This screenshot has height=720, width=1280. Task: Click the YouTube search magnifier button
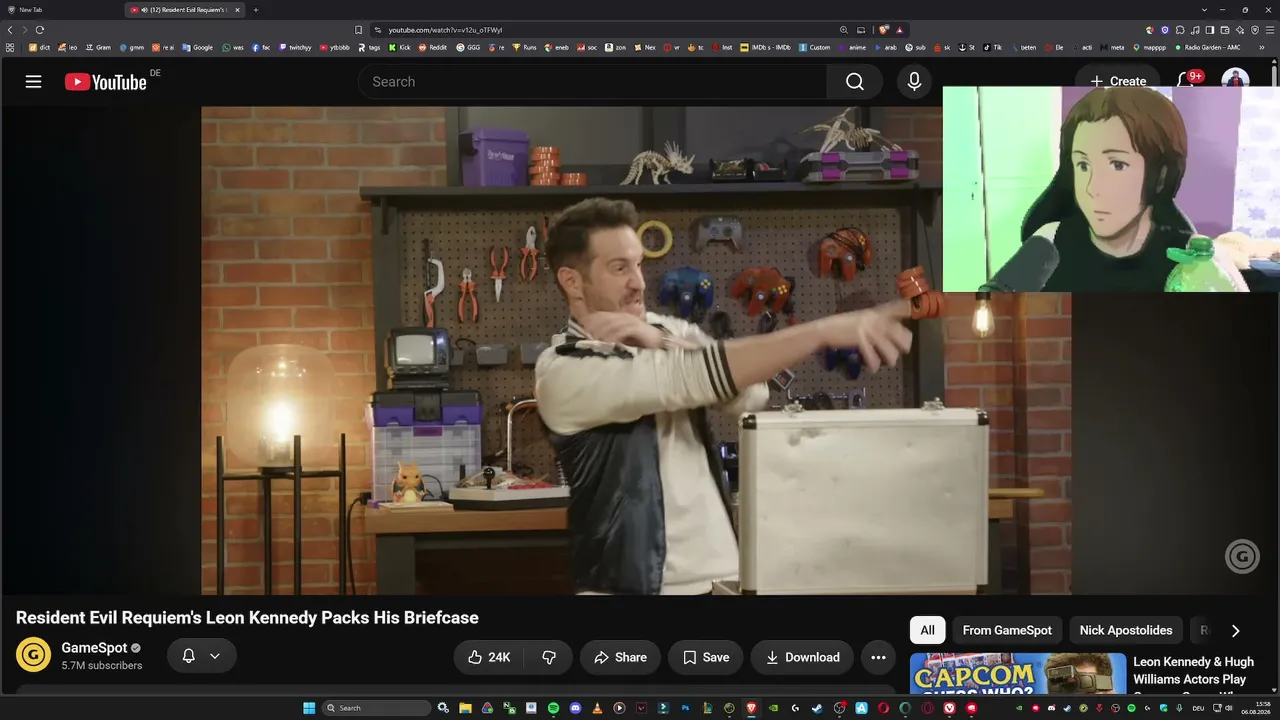[855, 82]
